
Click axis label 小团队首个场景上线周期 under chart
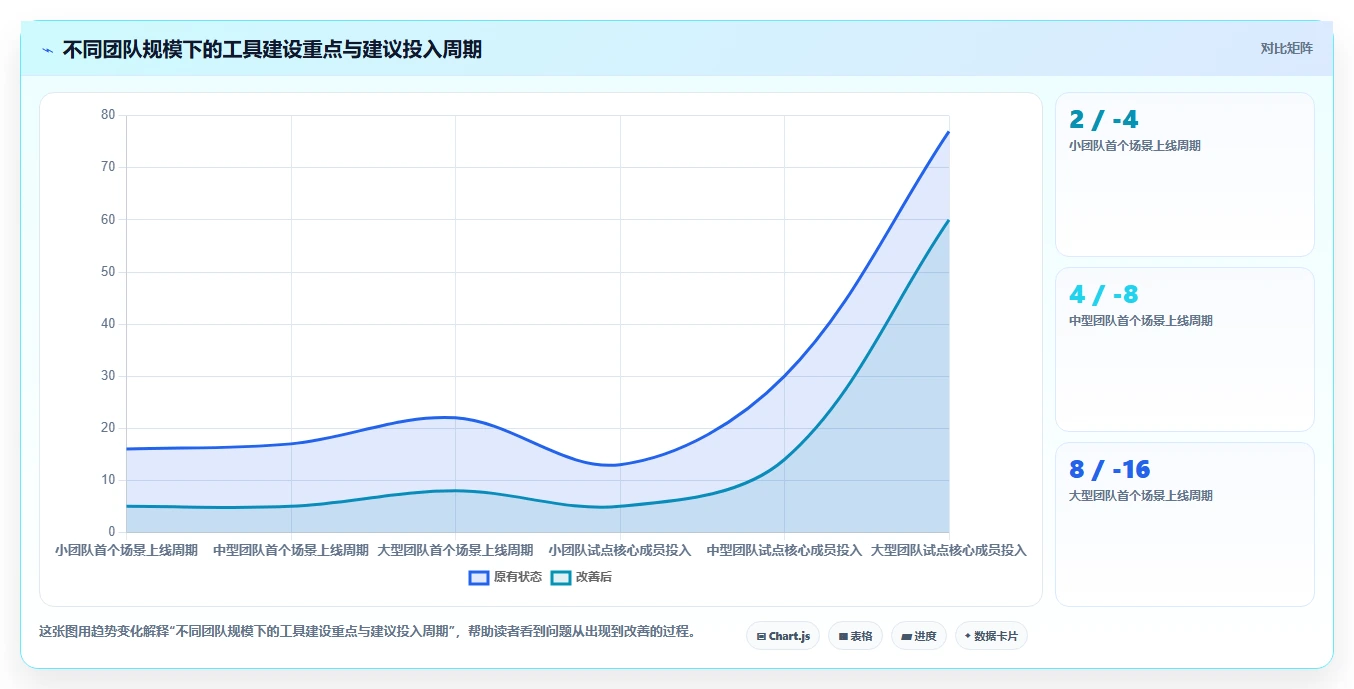coord(126,550)
